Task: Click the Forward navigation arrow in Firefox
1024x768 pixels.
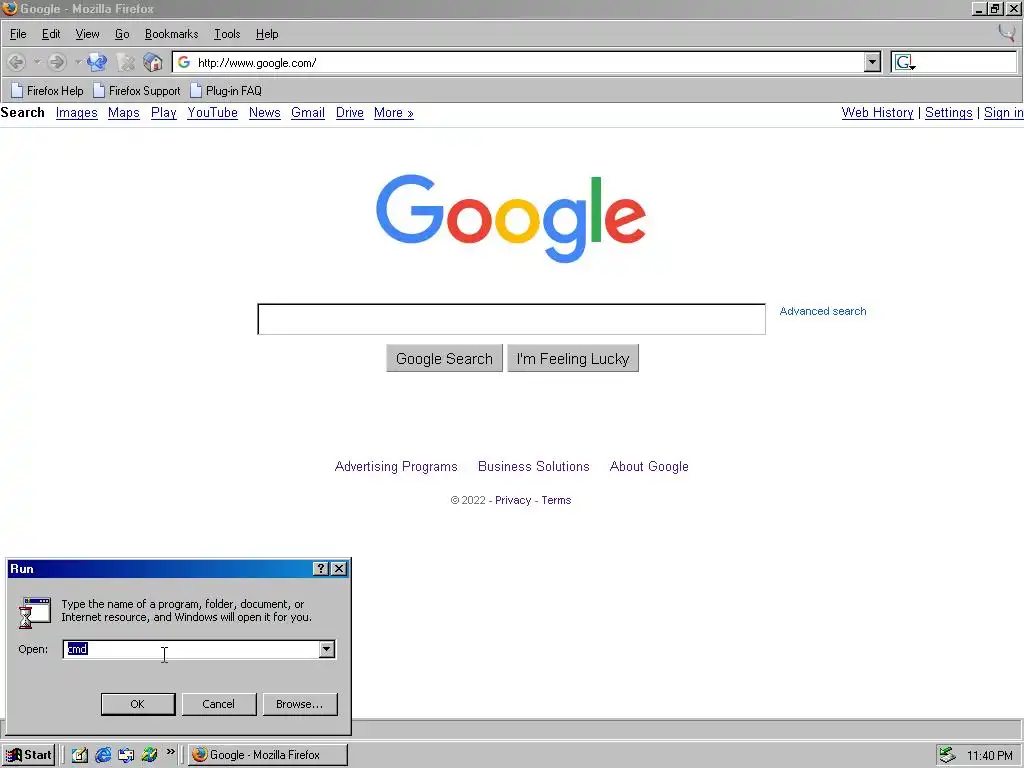Action: coord(57,63)
